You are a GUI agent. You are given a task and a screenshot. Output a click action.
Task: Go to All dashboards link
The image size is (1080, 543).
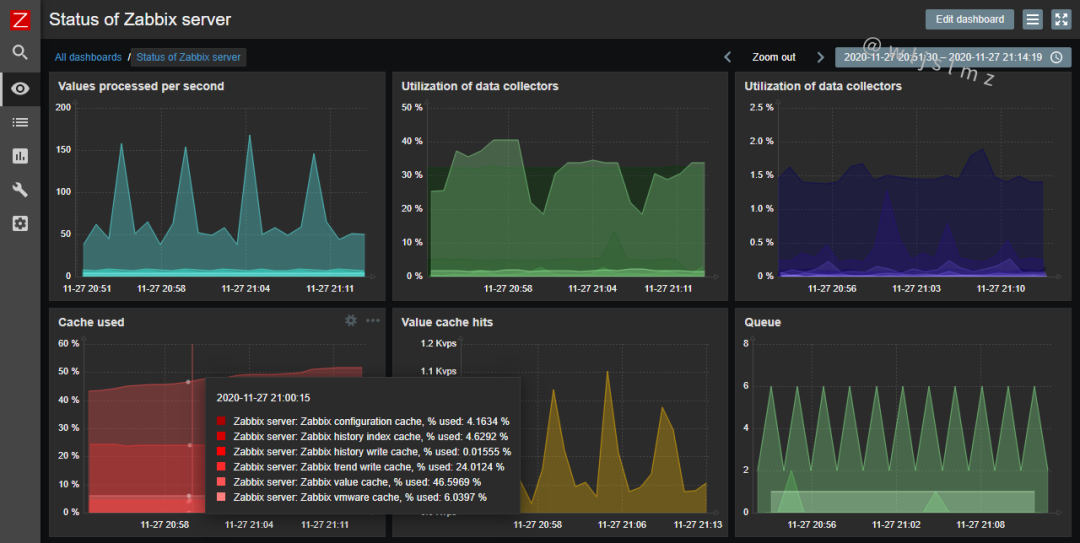(88, 57)
